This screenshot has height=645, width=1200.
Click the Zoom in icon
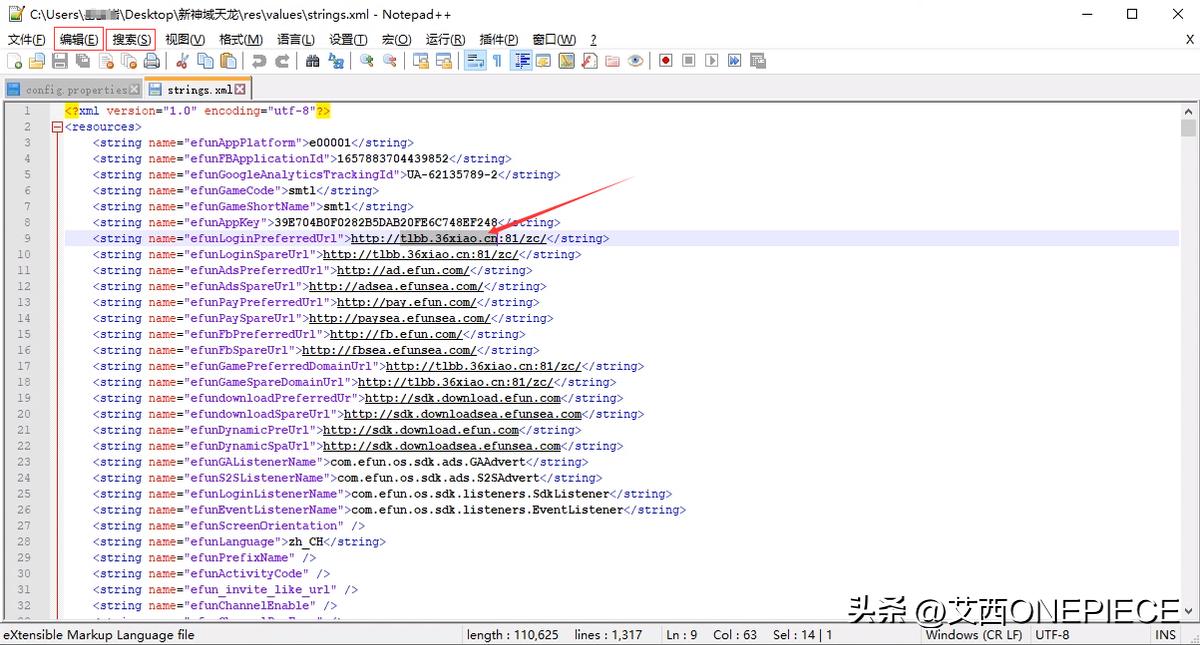tap(367, 61)
